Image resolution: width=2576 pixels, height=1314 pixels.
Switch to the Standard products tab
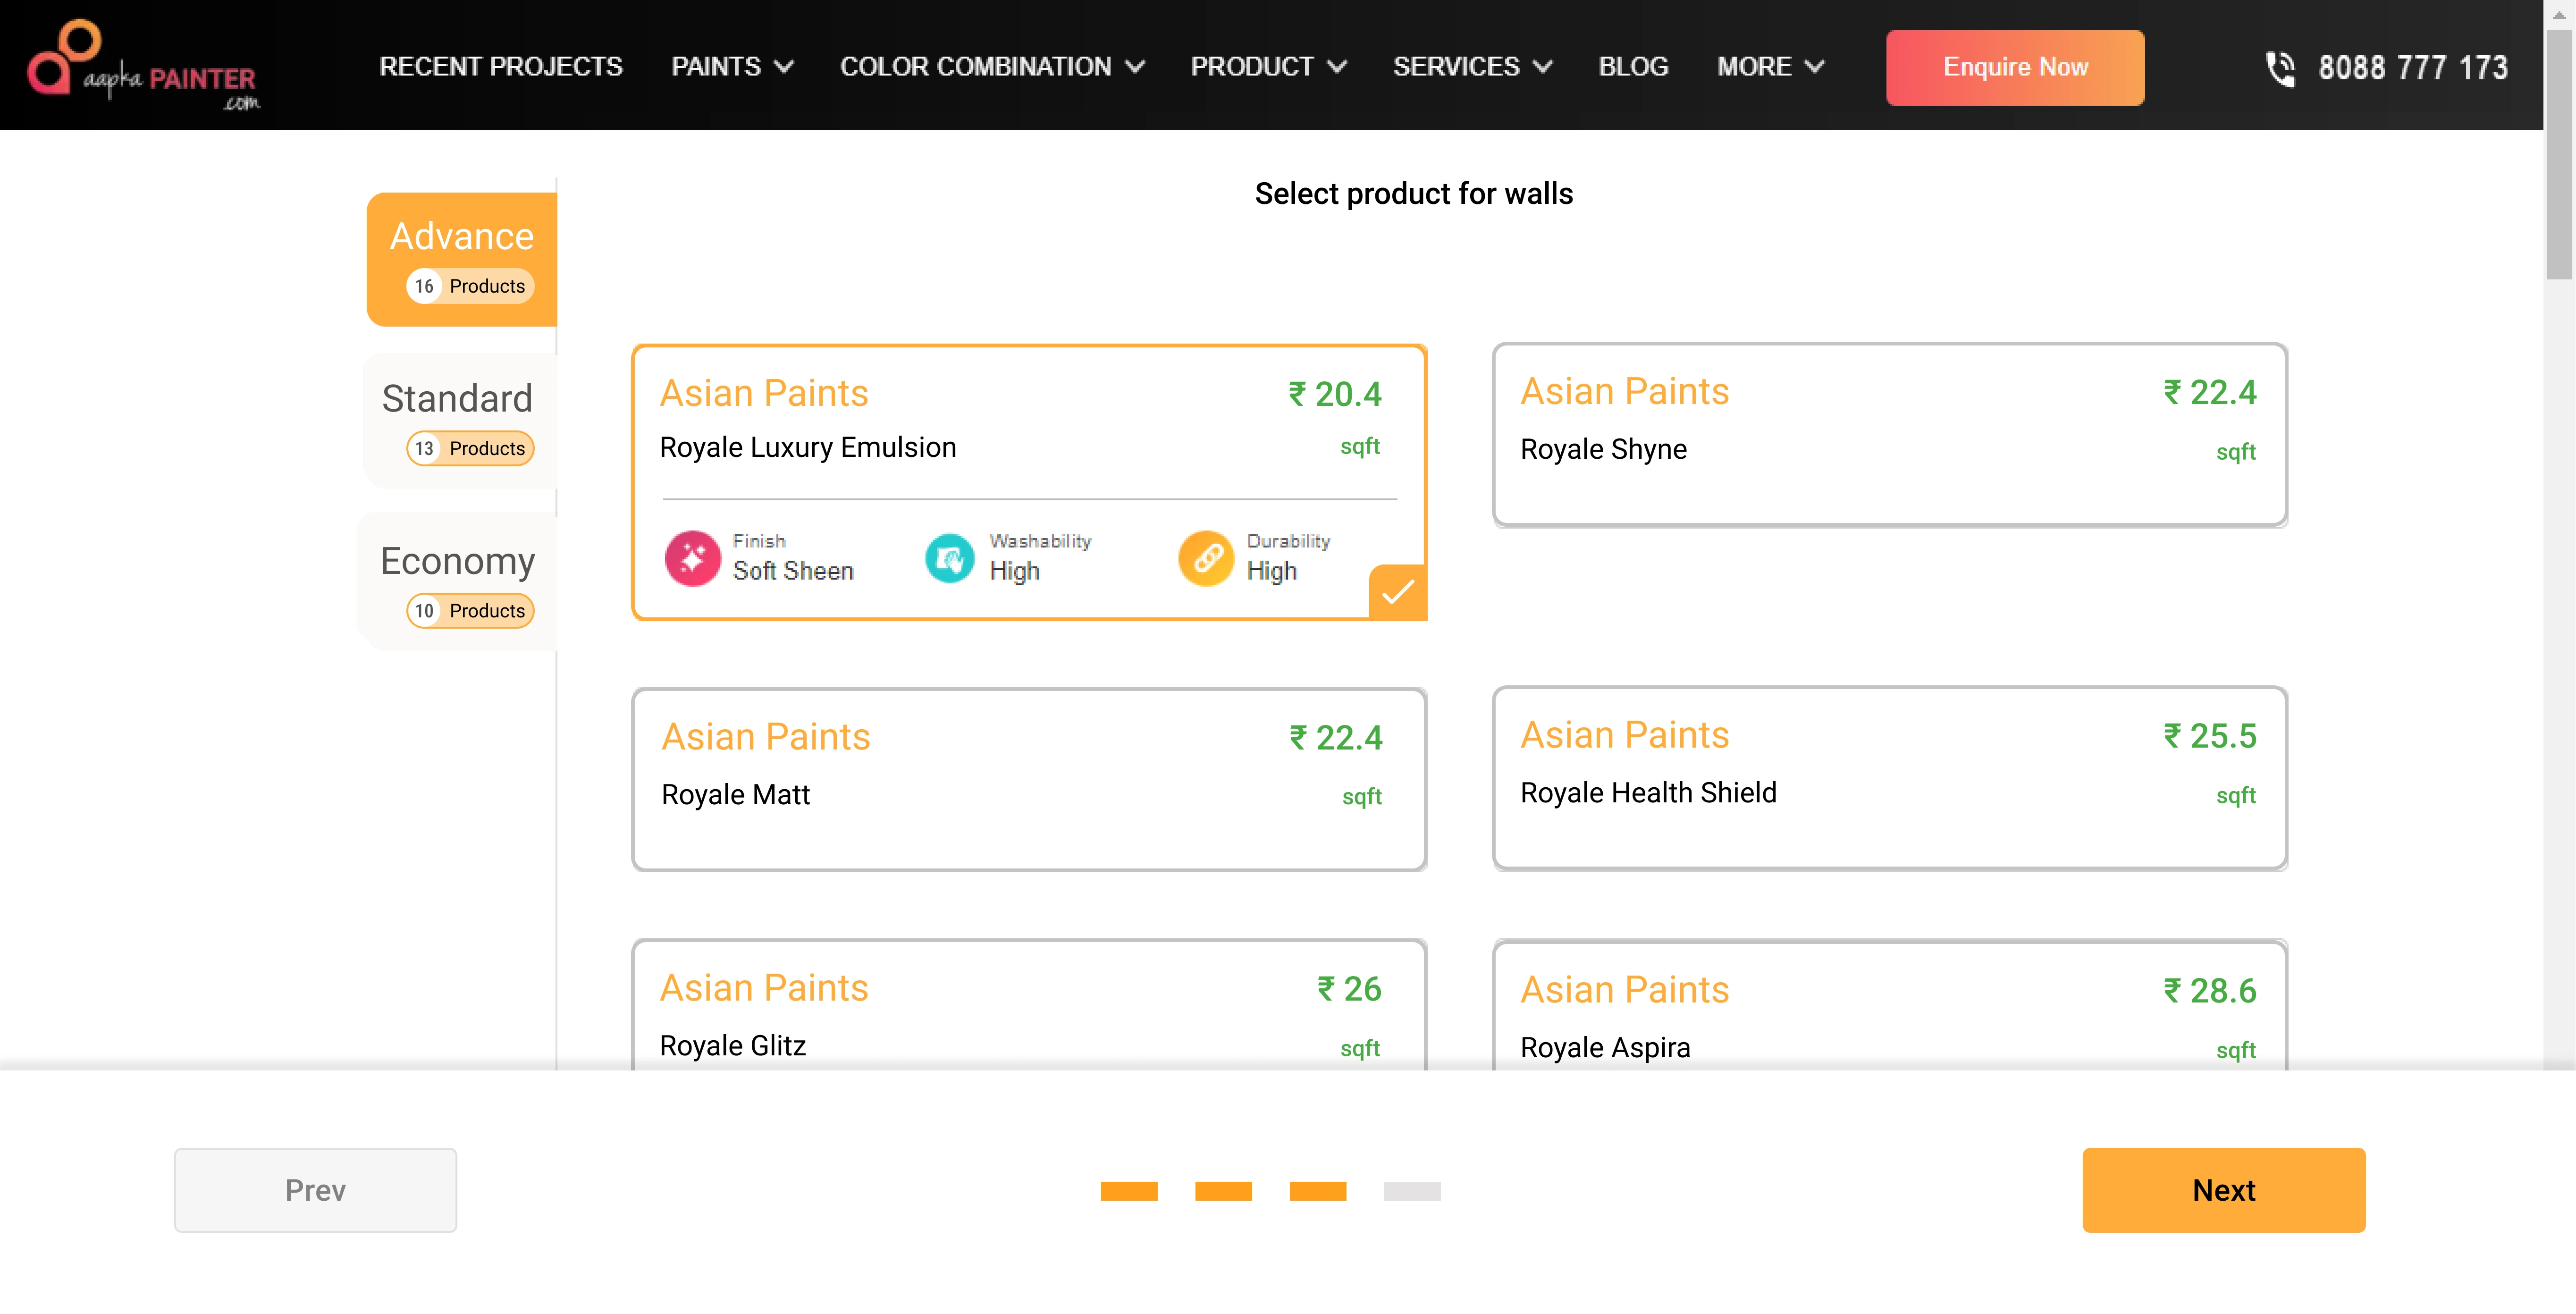point(460,421)
